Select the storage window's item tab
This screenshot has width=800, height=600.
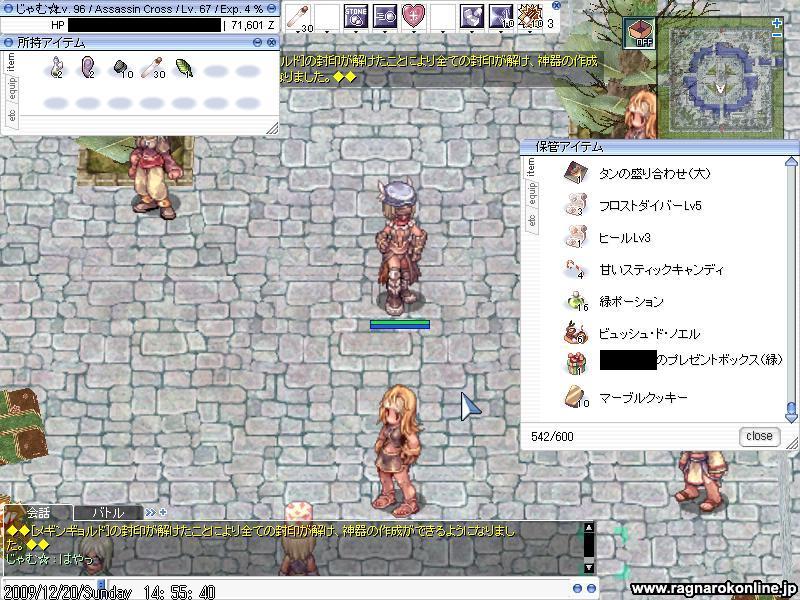(531, 166)
